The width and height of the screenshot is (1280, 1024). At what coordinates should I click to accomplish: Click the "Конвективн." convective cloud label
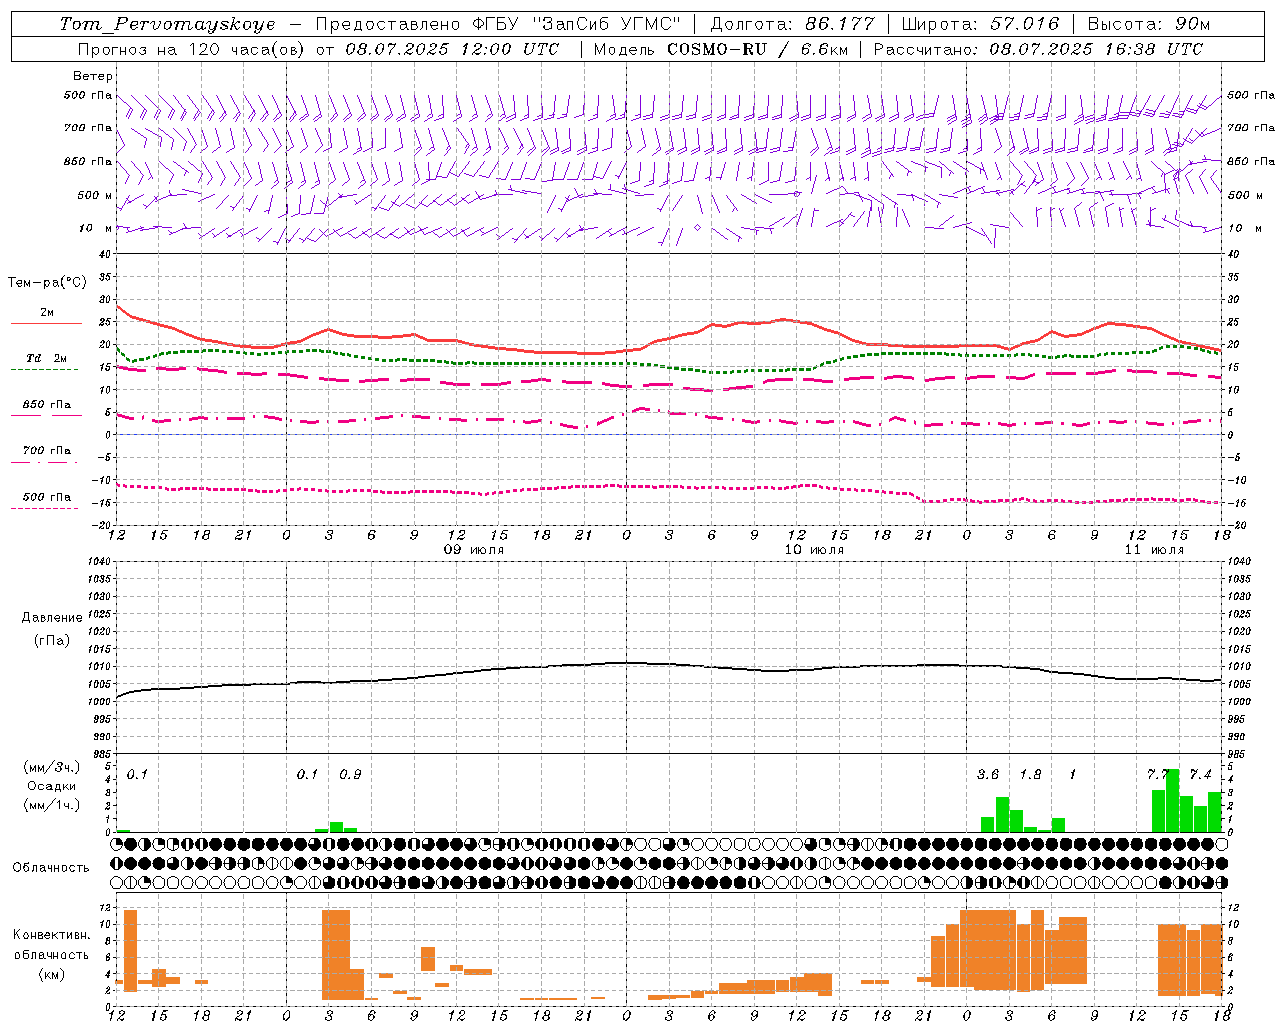coord(52,935)
